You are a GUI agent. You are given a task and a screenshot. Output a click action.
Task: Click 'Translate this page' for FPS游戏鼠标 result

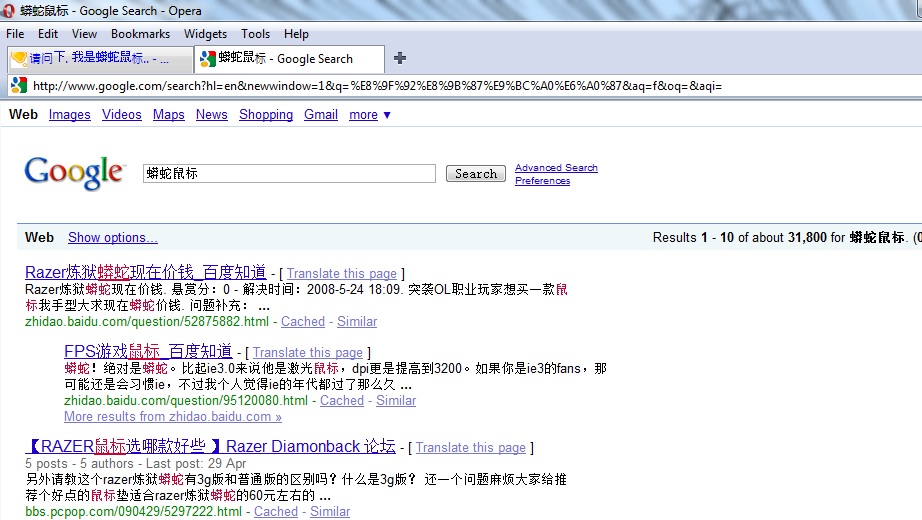308,352
